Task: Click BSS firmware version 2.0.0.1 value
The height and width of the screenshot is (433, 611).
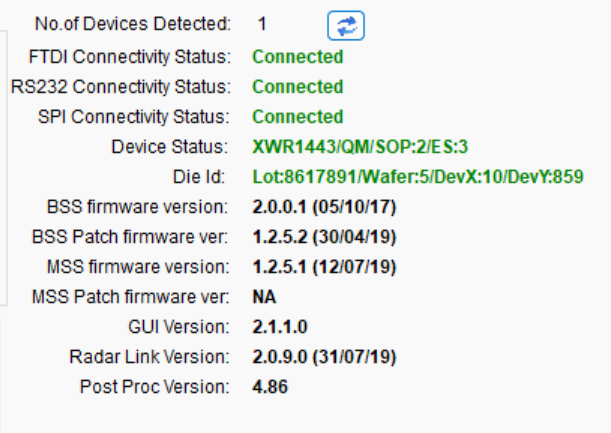Action: click(324, 207)
